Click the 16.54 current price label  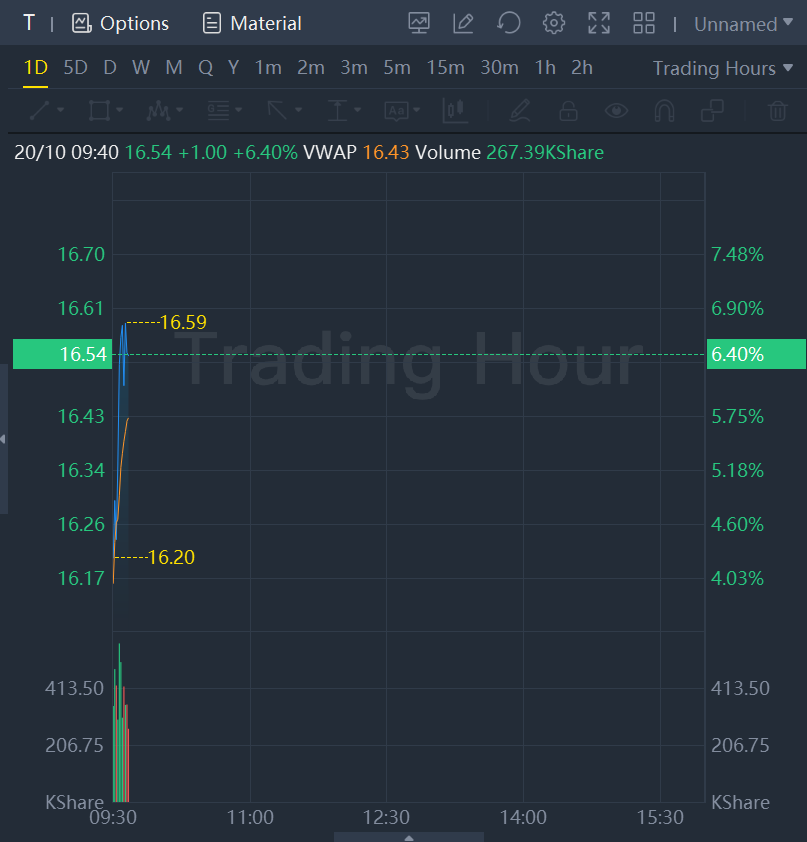[x=62, y=354]
